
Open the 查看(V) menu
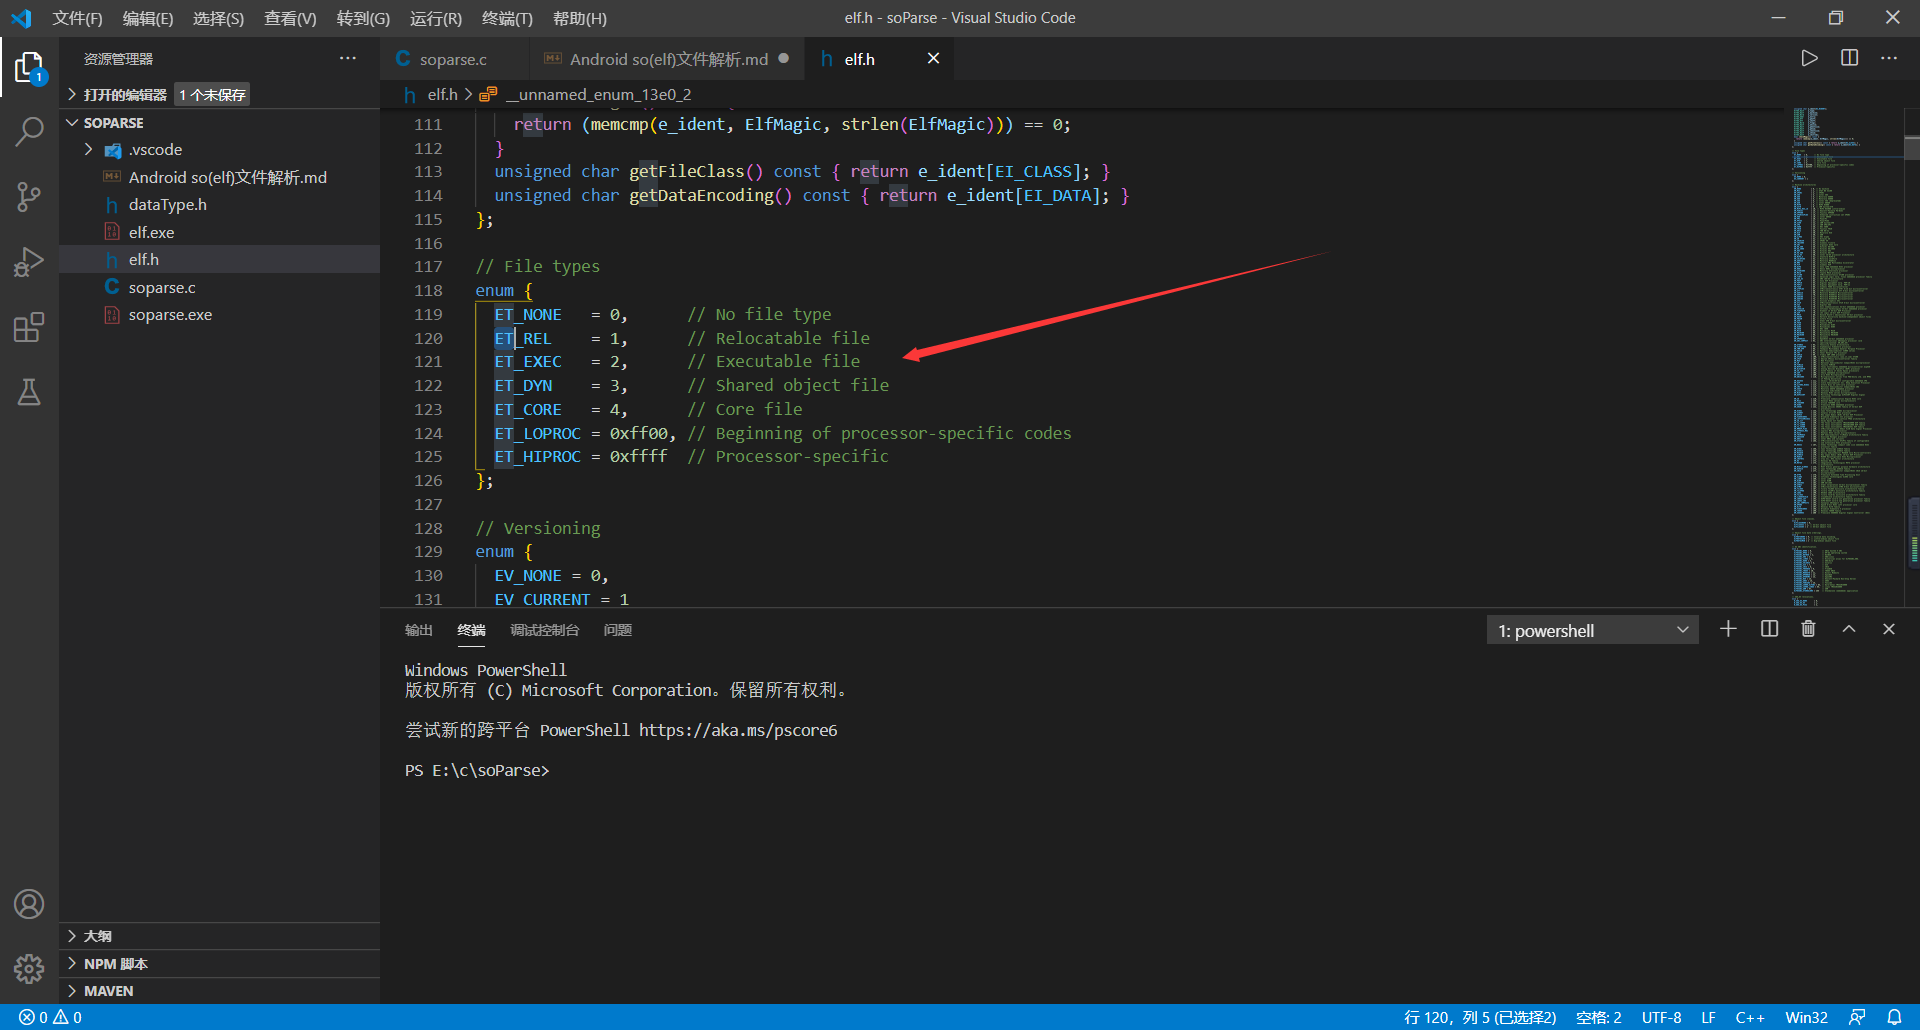290,18
